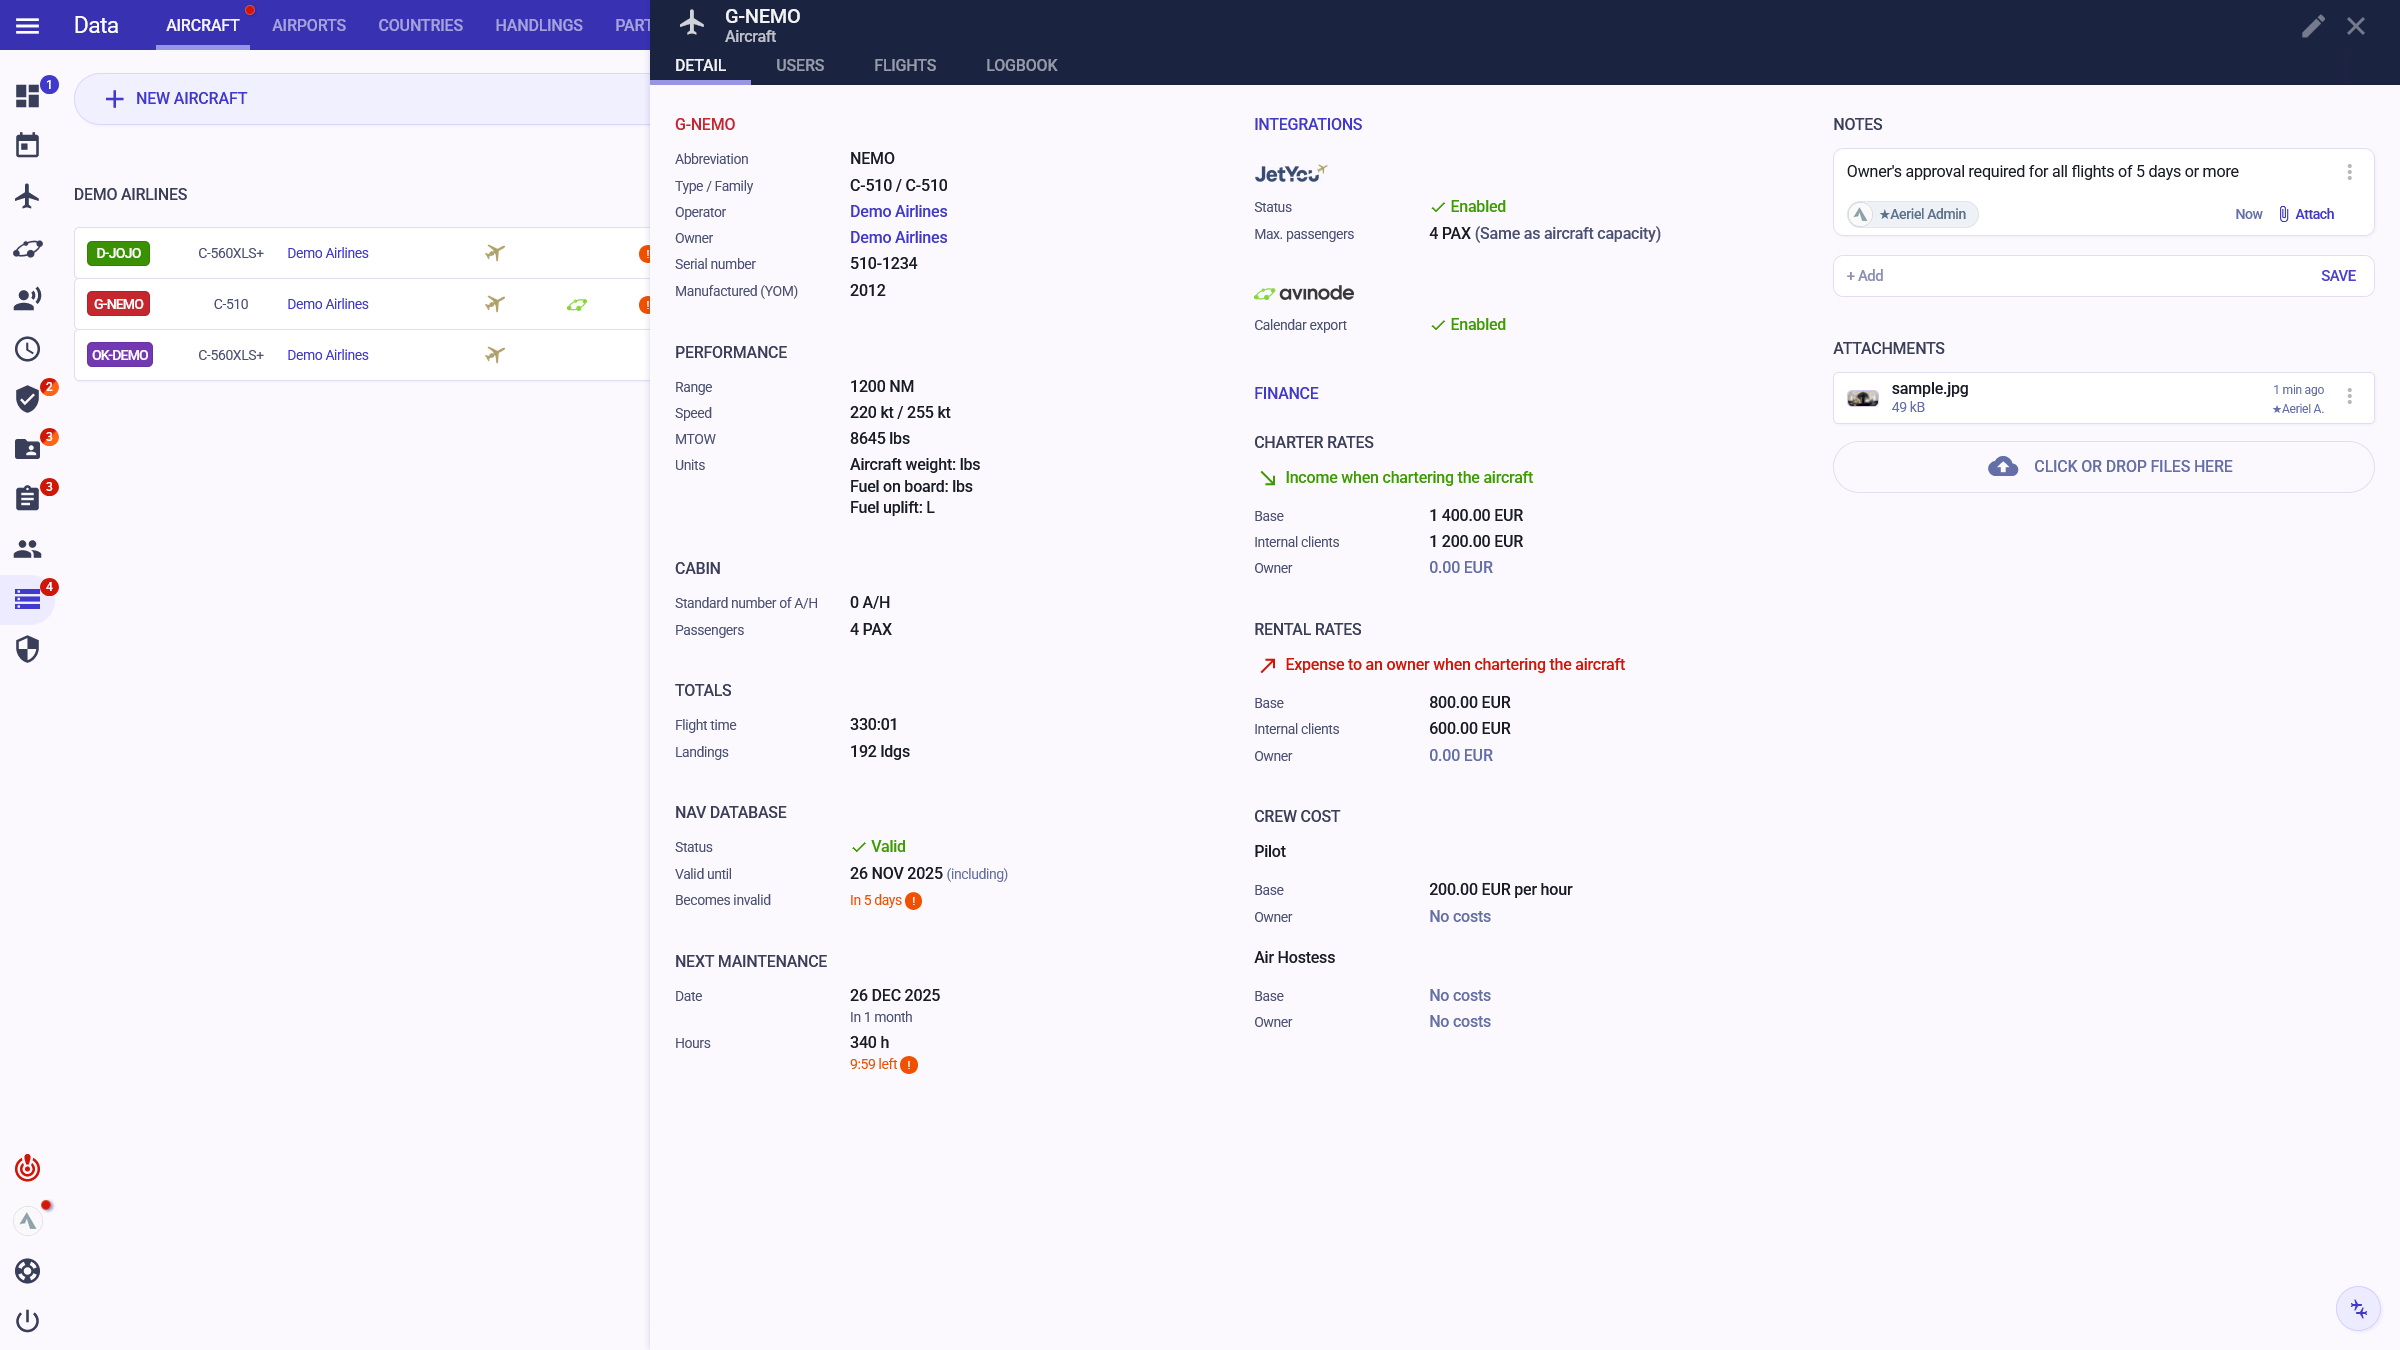Open the help lifebuoy icon
The height and width of the screenshot is (1350, 2400).
pyautogui.click(x=28, y=1271)
